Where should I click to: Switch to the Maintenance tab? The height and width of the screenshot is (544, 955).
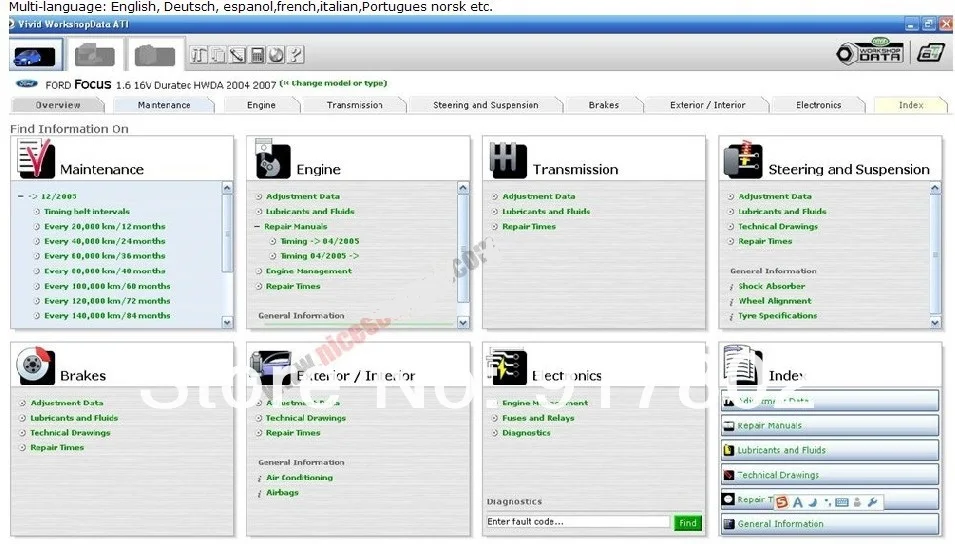point(164,105)
